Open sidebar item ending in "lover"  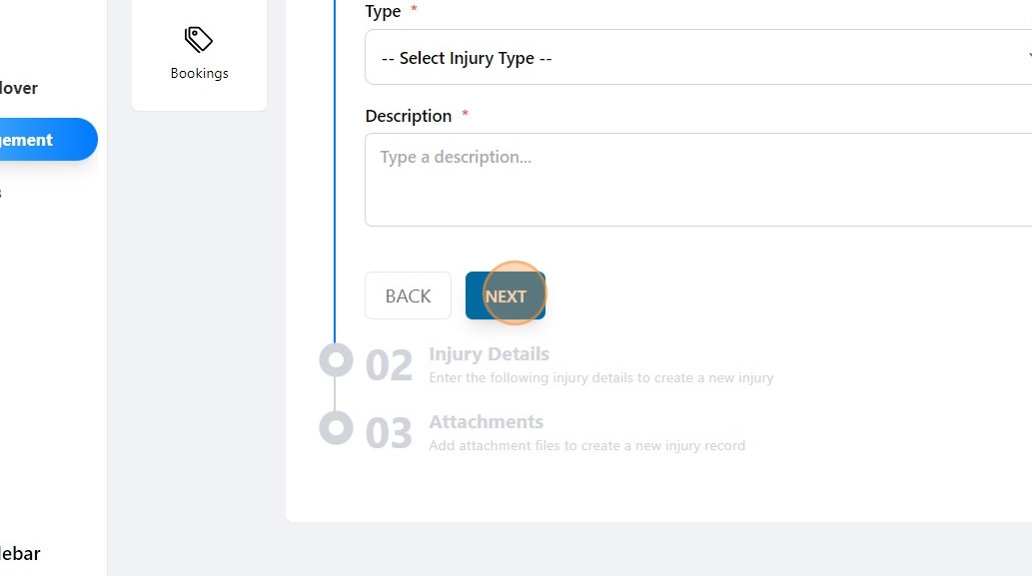coord(19,88)
